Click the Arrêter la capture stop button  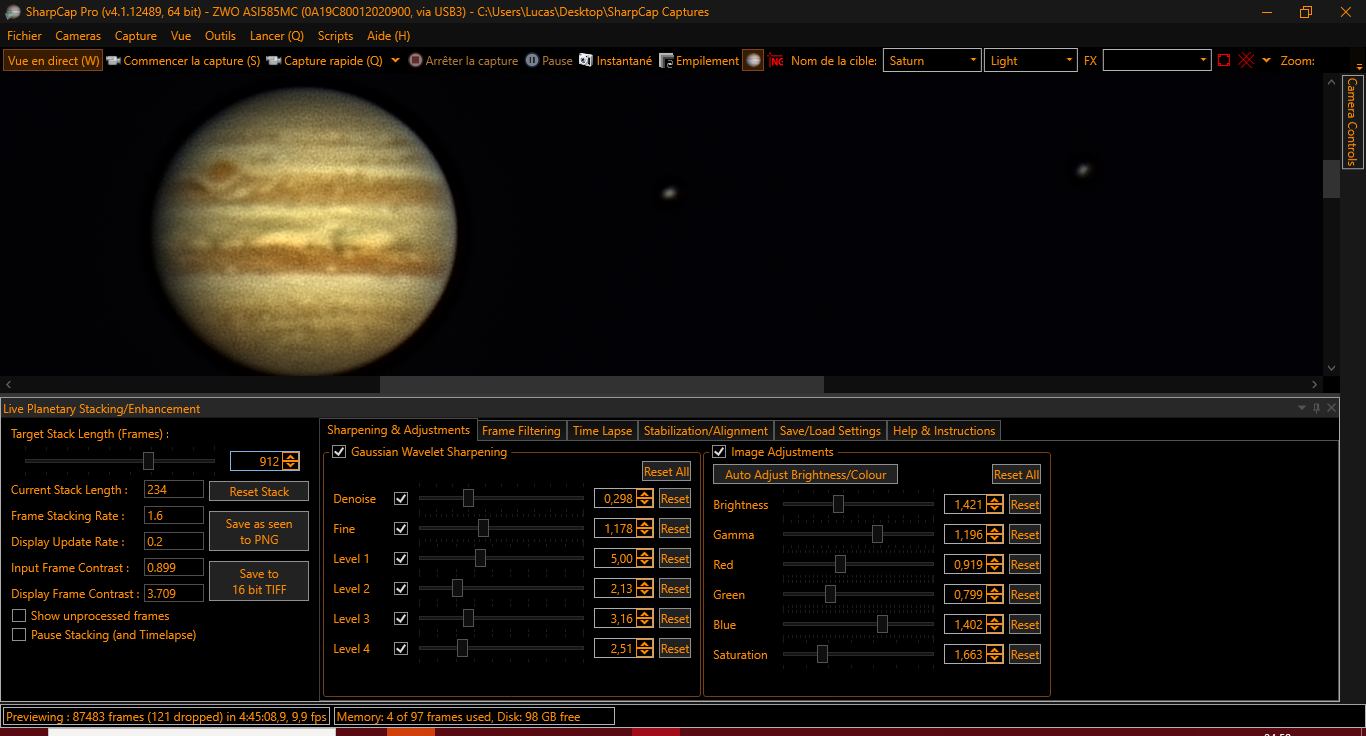tap(463, 61)
